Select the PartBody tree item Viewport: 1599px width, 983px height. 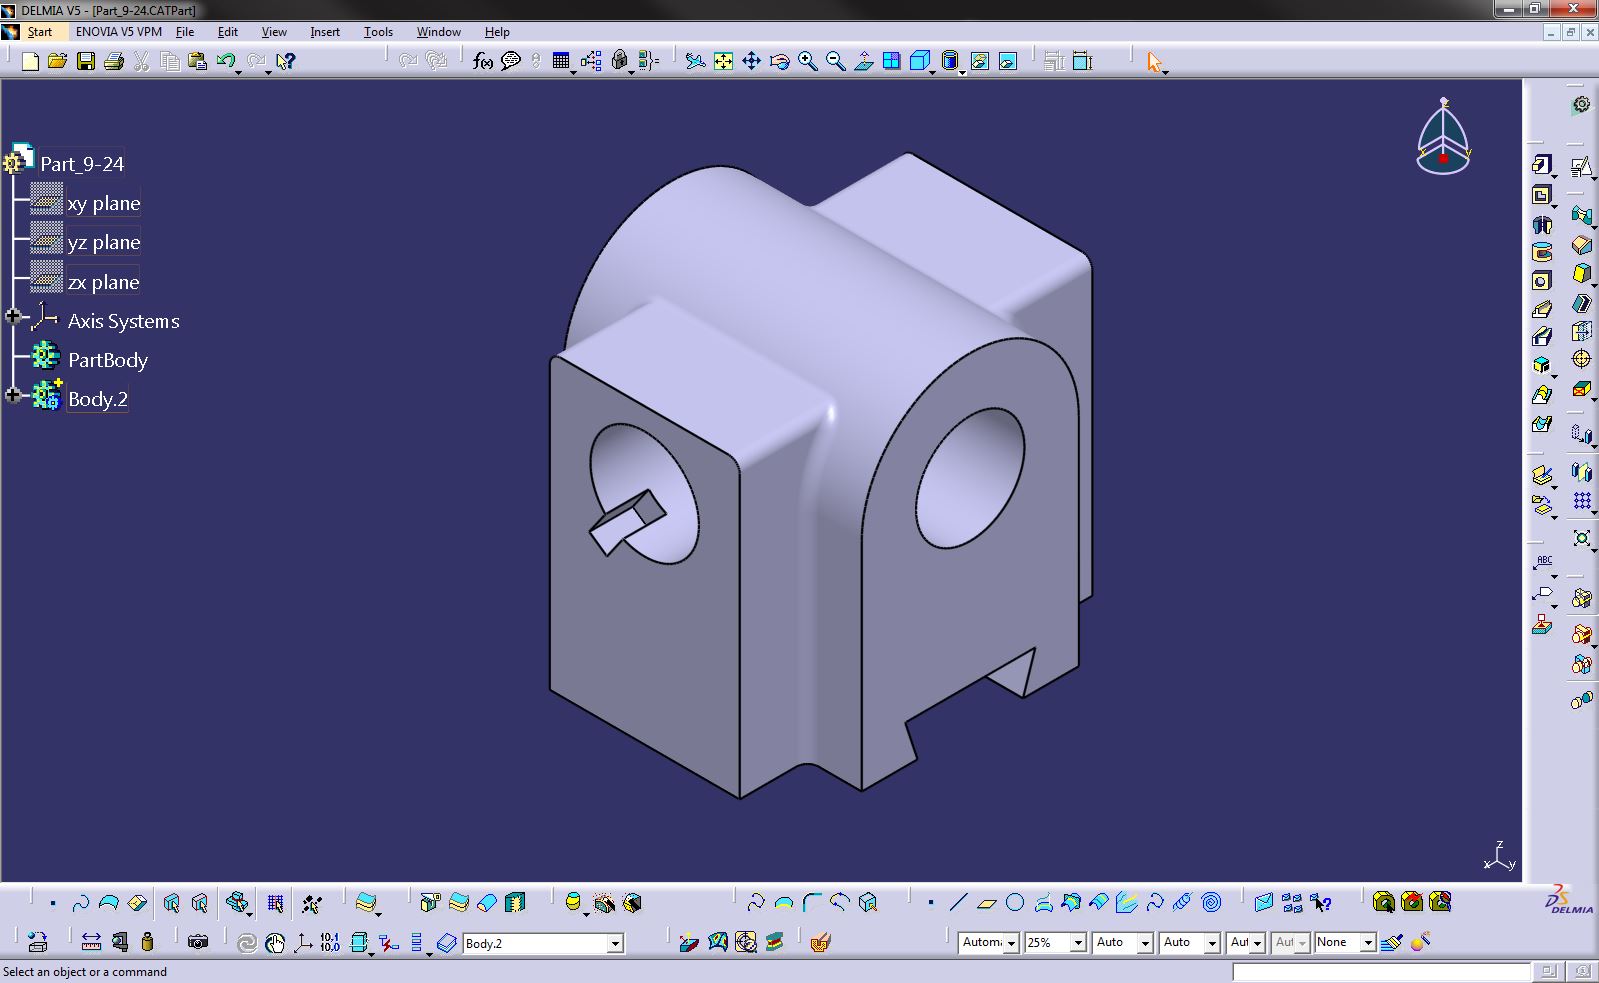coord(108,360)
